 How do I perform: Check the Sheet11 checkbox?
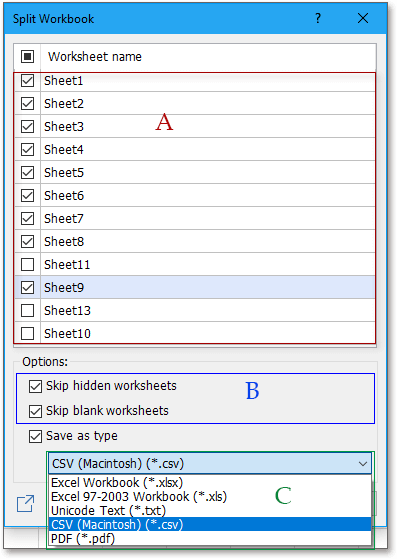point(27,265)
